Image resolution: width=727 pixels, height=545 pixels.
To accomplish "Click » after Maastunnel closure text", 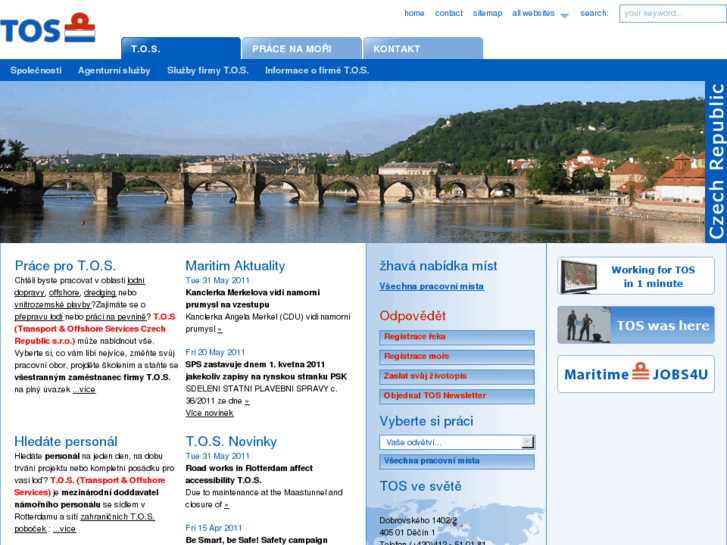I will [227, 505].
